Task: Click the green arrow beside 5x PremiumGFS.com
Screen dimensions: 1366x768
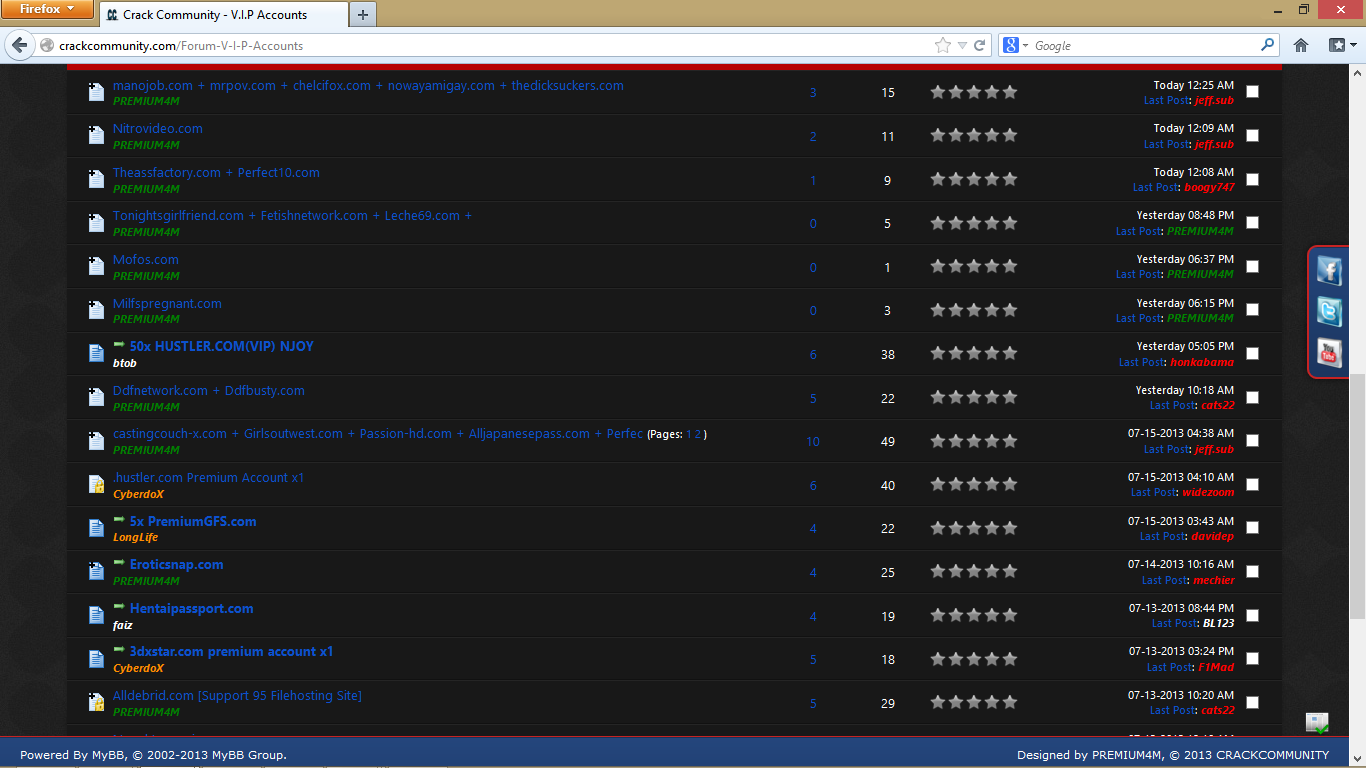Action: tap(119, 520)
